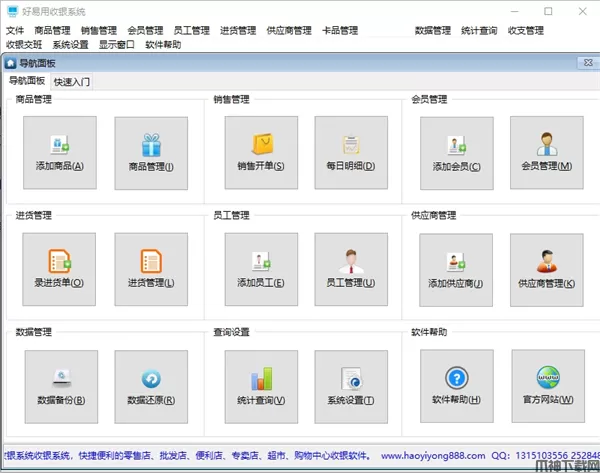Click the 好易用收银系统 app icon
This screenshot has height=473, width=600.
pyautogui.click(x=12, y=11)
